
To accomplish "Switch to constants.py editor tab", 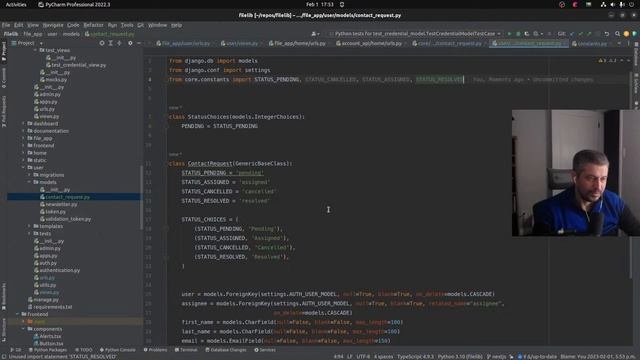I will (x=591, y=43).
